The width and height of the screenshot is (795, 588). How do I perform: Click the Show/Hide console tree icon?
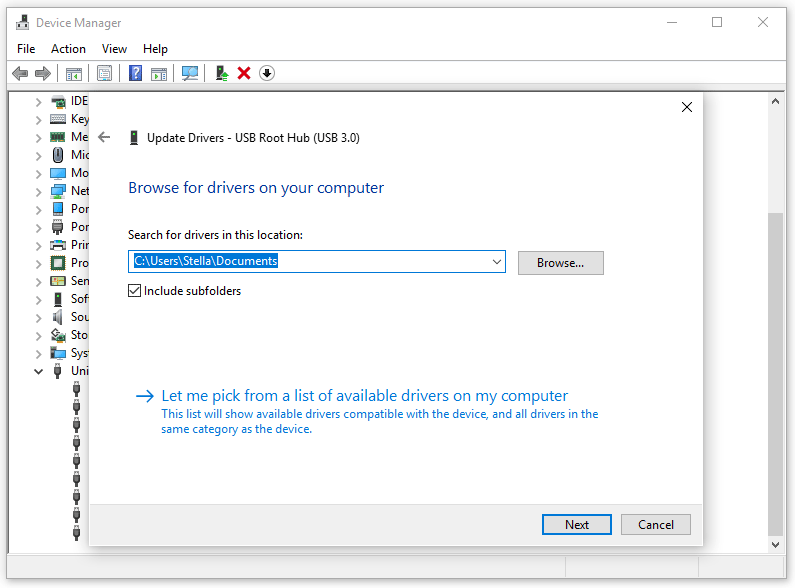(73, 73)
